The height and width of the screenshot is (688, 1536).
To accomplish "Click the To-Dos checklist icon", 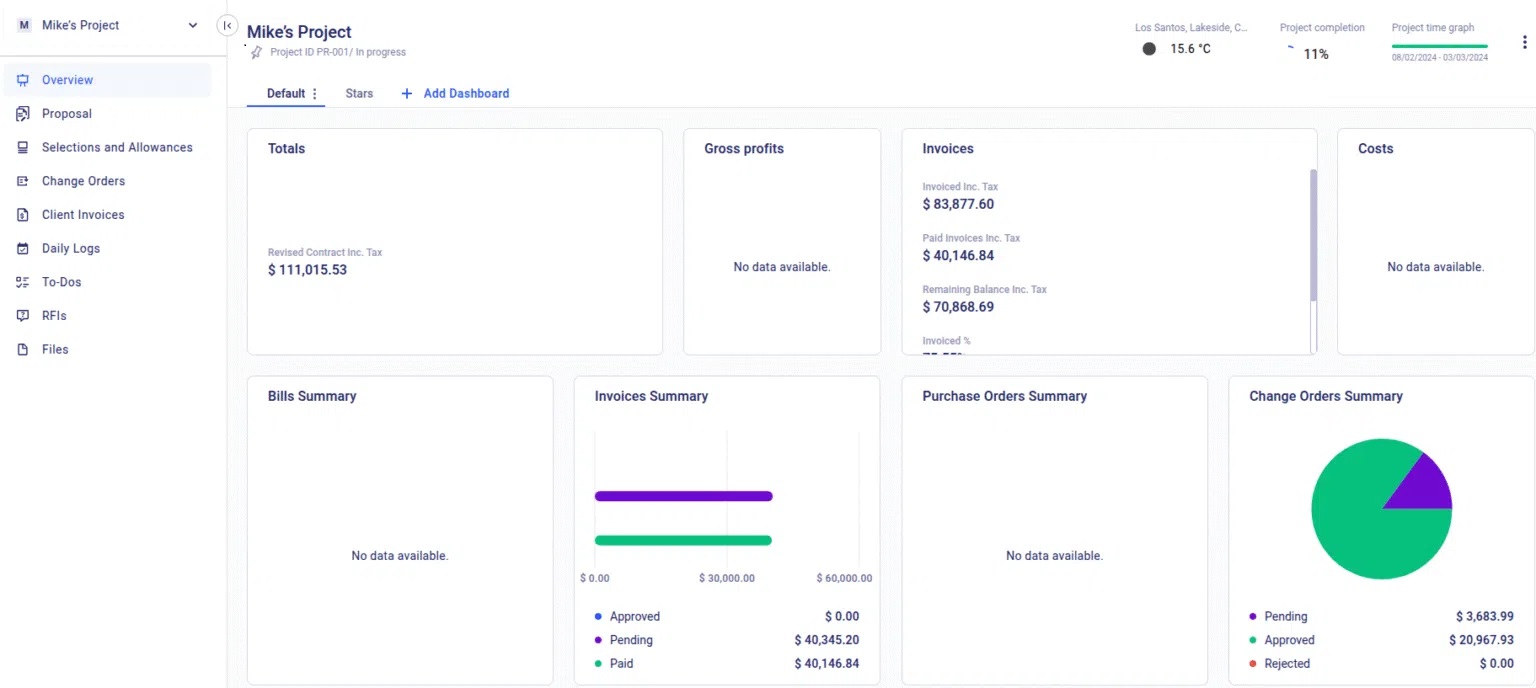I will [22, 282].
